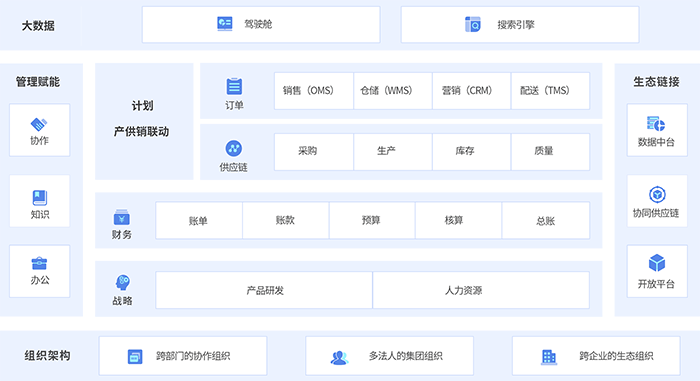Choose the 总账 finance item
The width and height of the screenshot is (700, 381).
tap(546, 220)
